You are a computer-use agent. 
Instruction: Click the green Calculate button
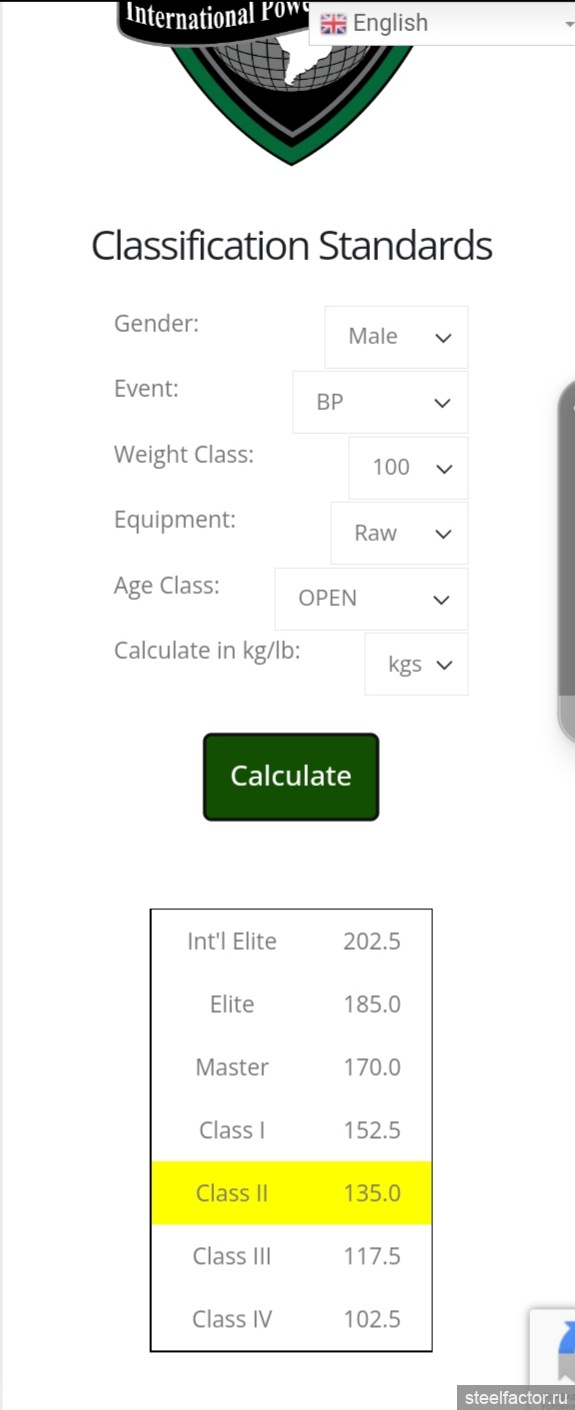point(291,777)
